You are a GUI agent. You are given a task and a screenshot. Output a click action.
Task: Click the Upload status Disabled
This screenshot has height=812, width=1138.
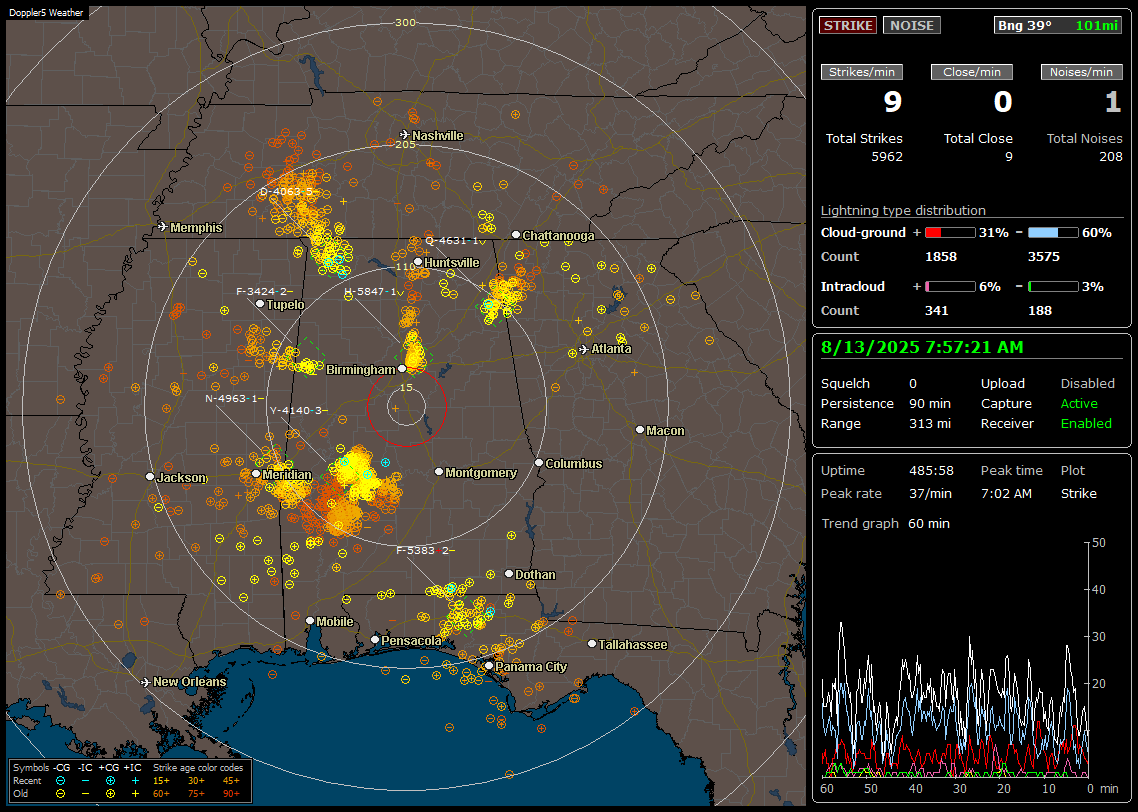tap(1087, 384)
